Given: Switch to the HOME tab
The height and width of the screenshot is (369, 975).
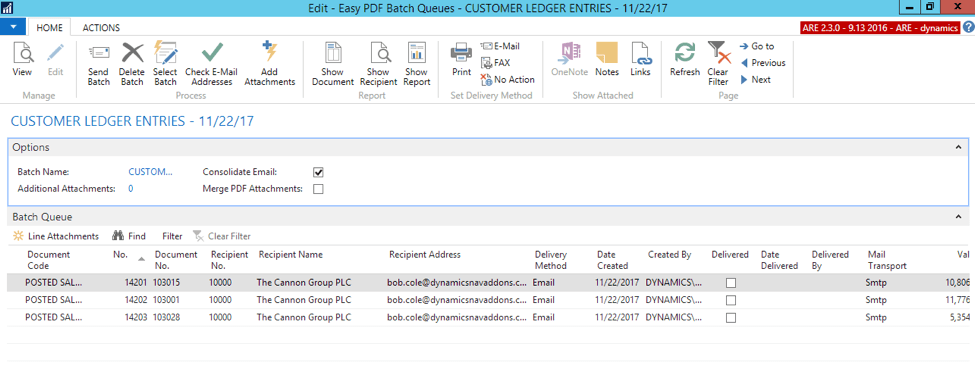Looking at the screenshot, I should 49,27.
